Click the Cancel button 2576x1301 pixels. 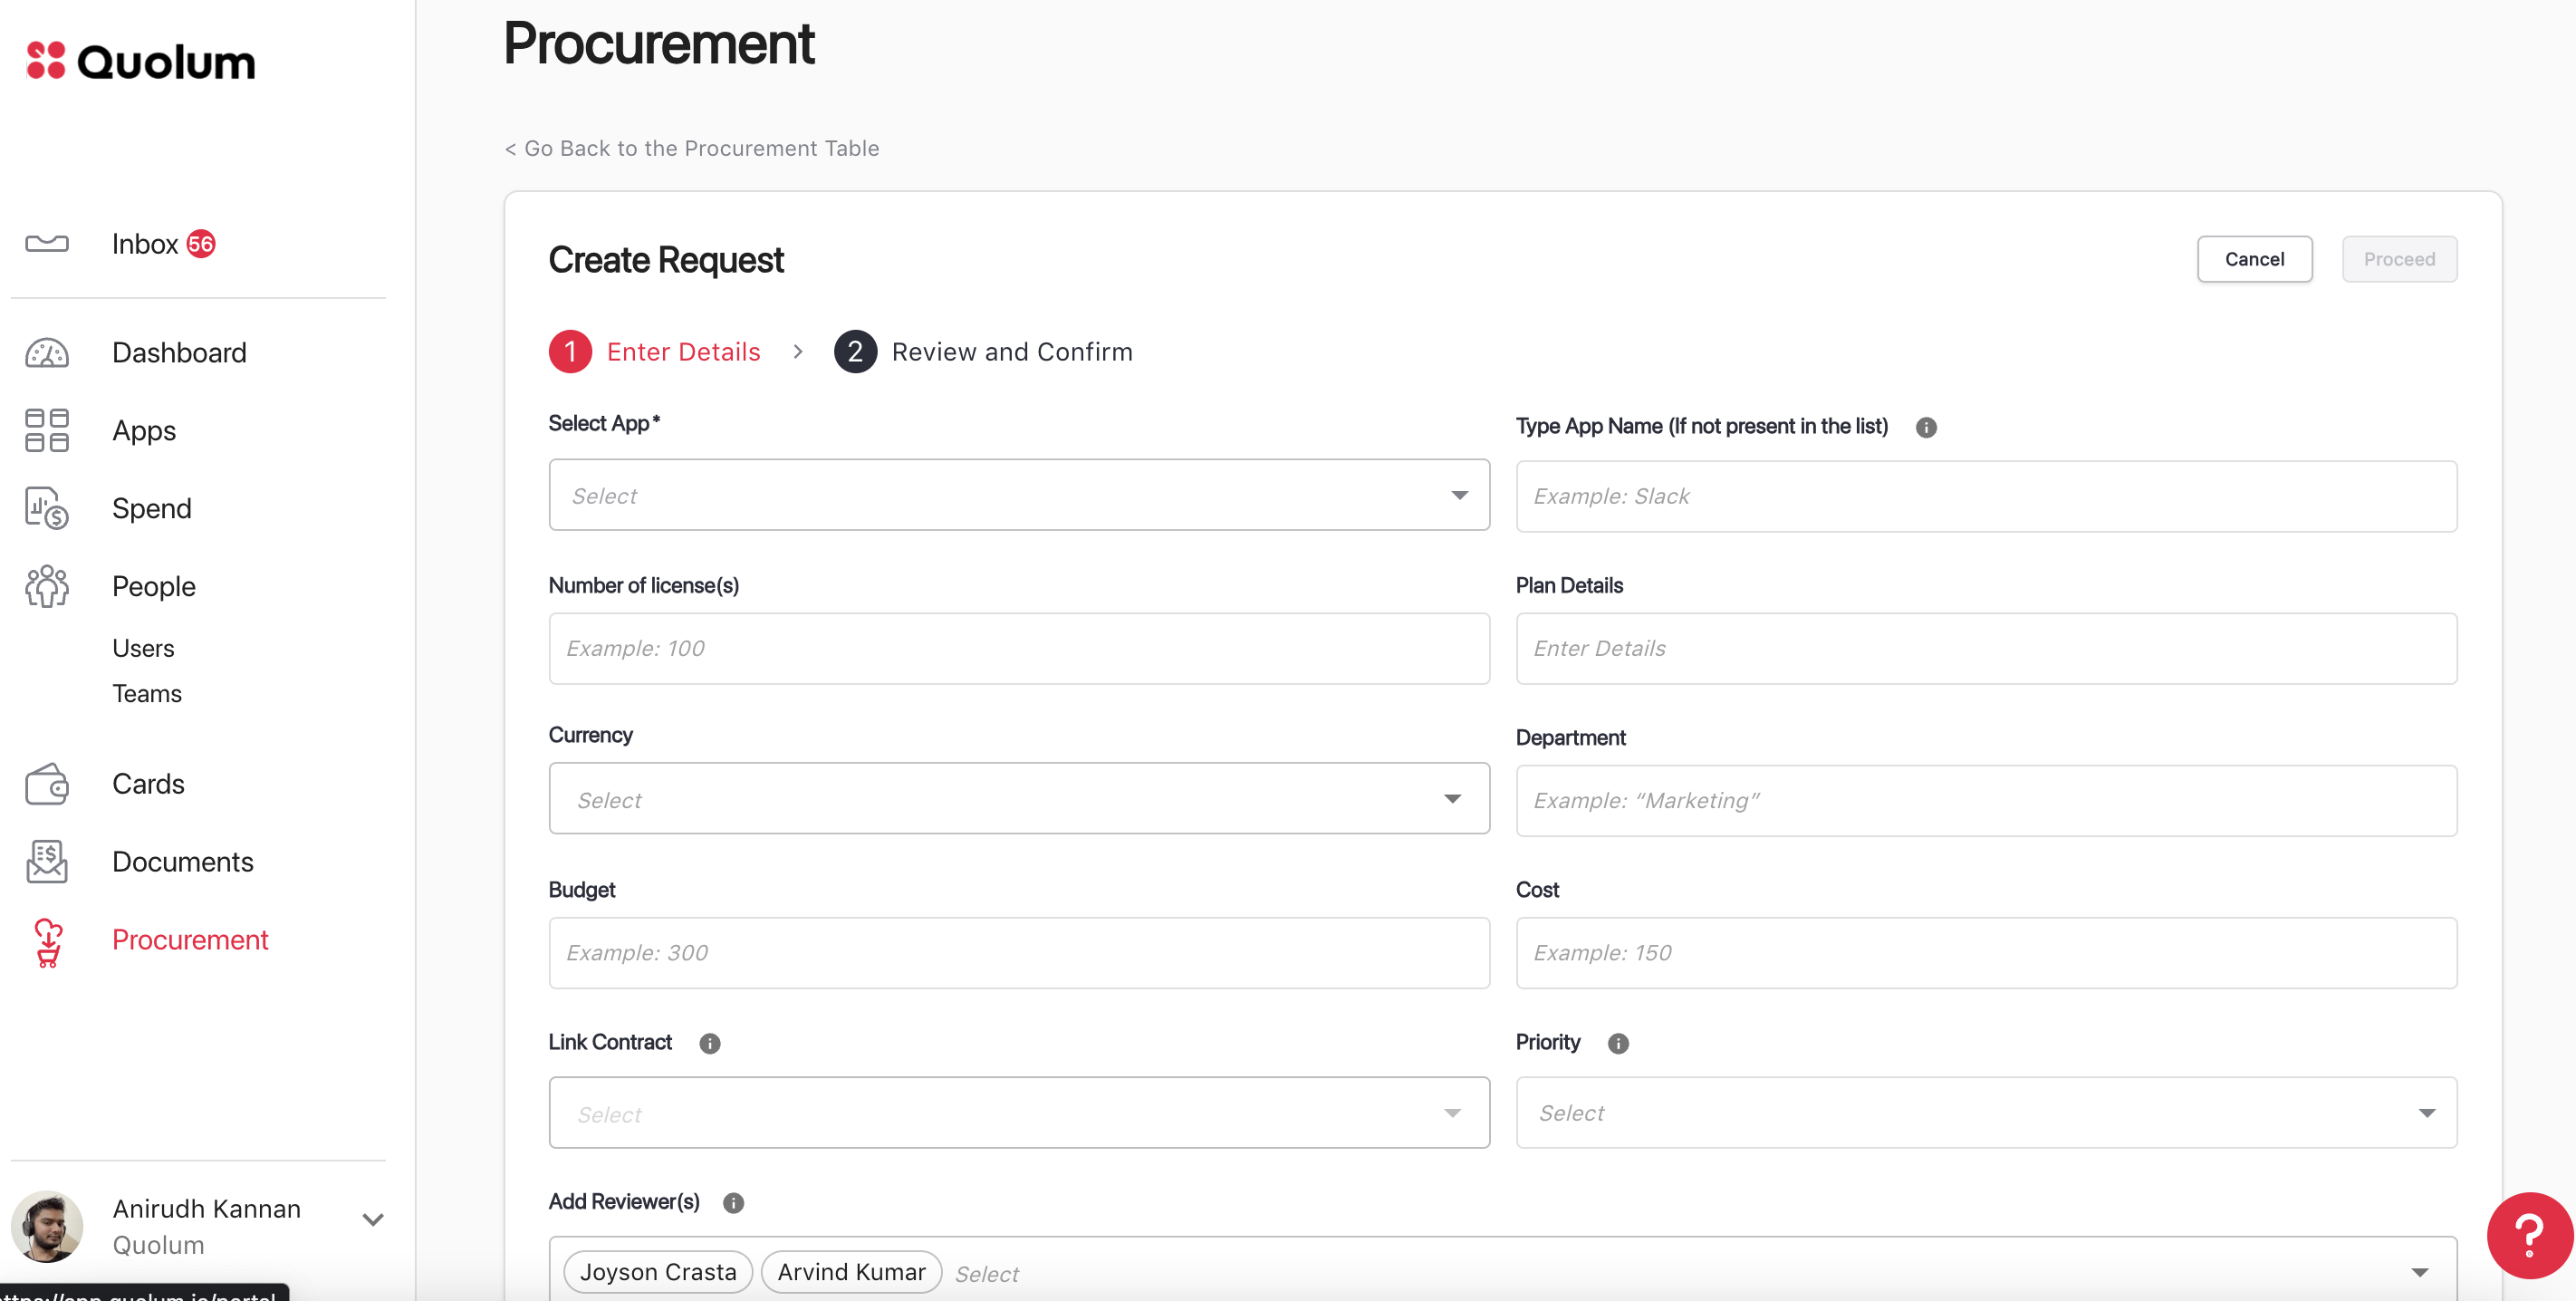tap(2253, 260)
